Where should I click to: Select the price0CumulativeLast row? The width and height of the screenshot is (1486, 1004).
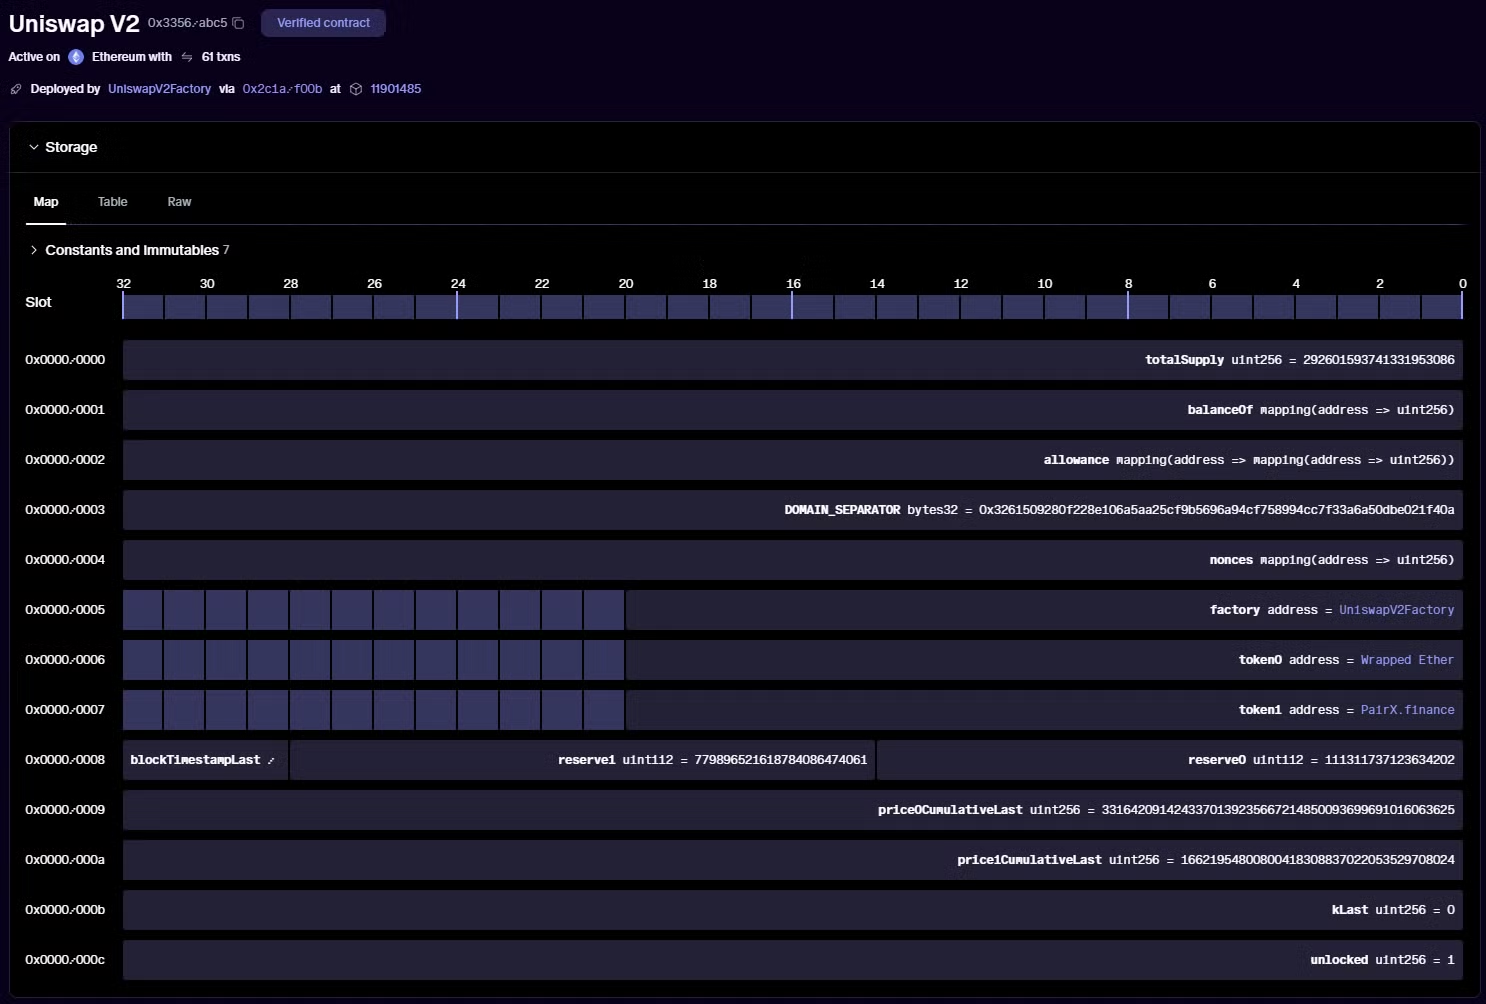pyautogui.click(x=793, y=810)
